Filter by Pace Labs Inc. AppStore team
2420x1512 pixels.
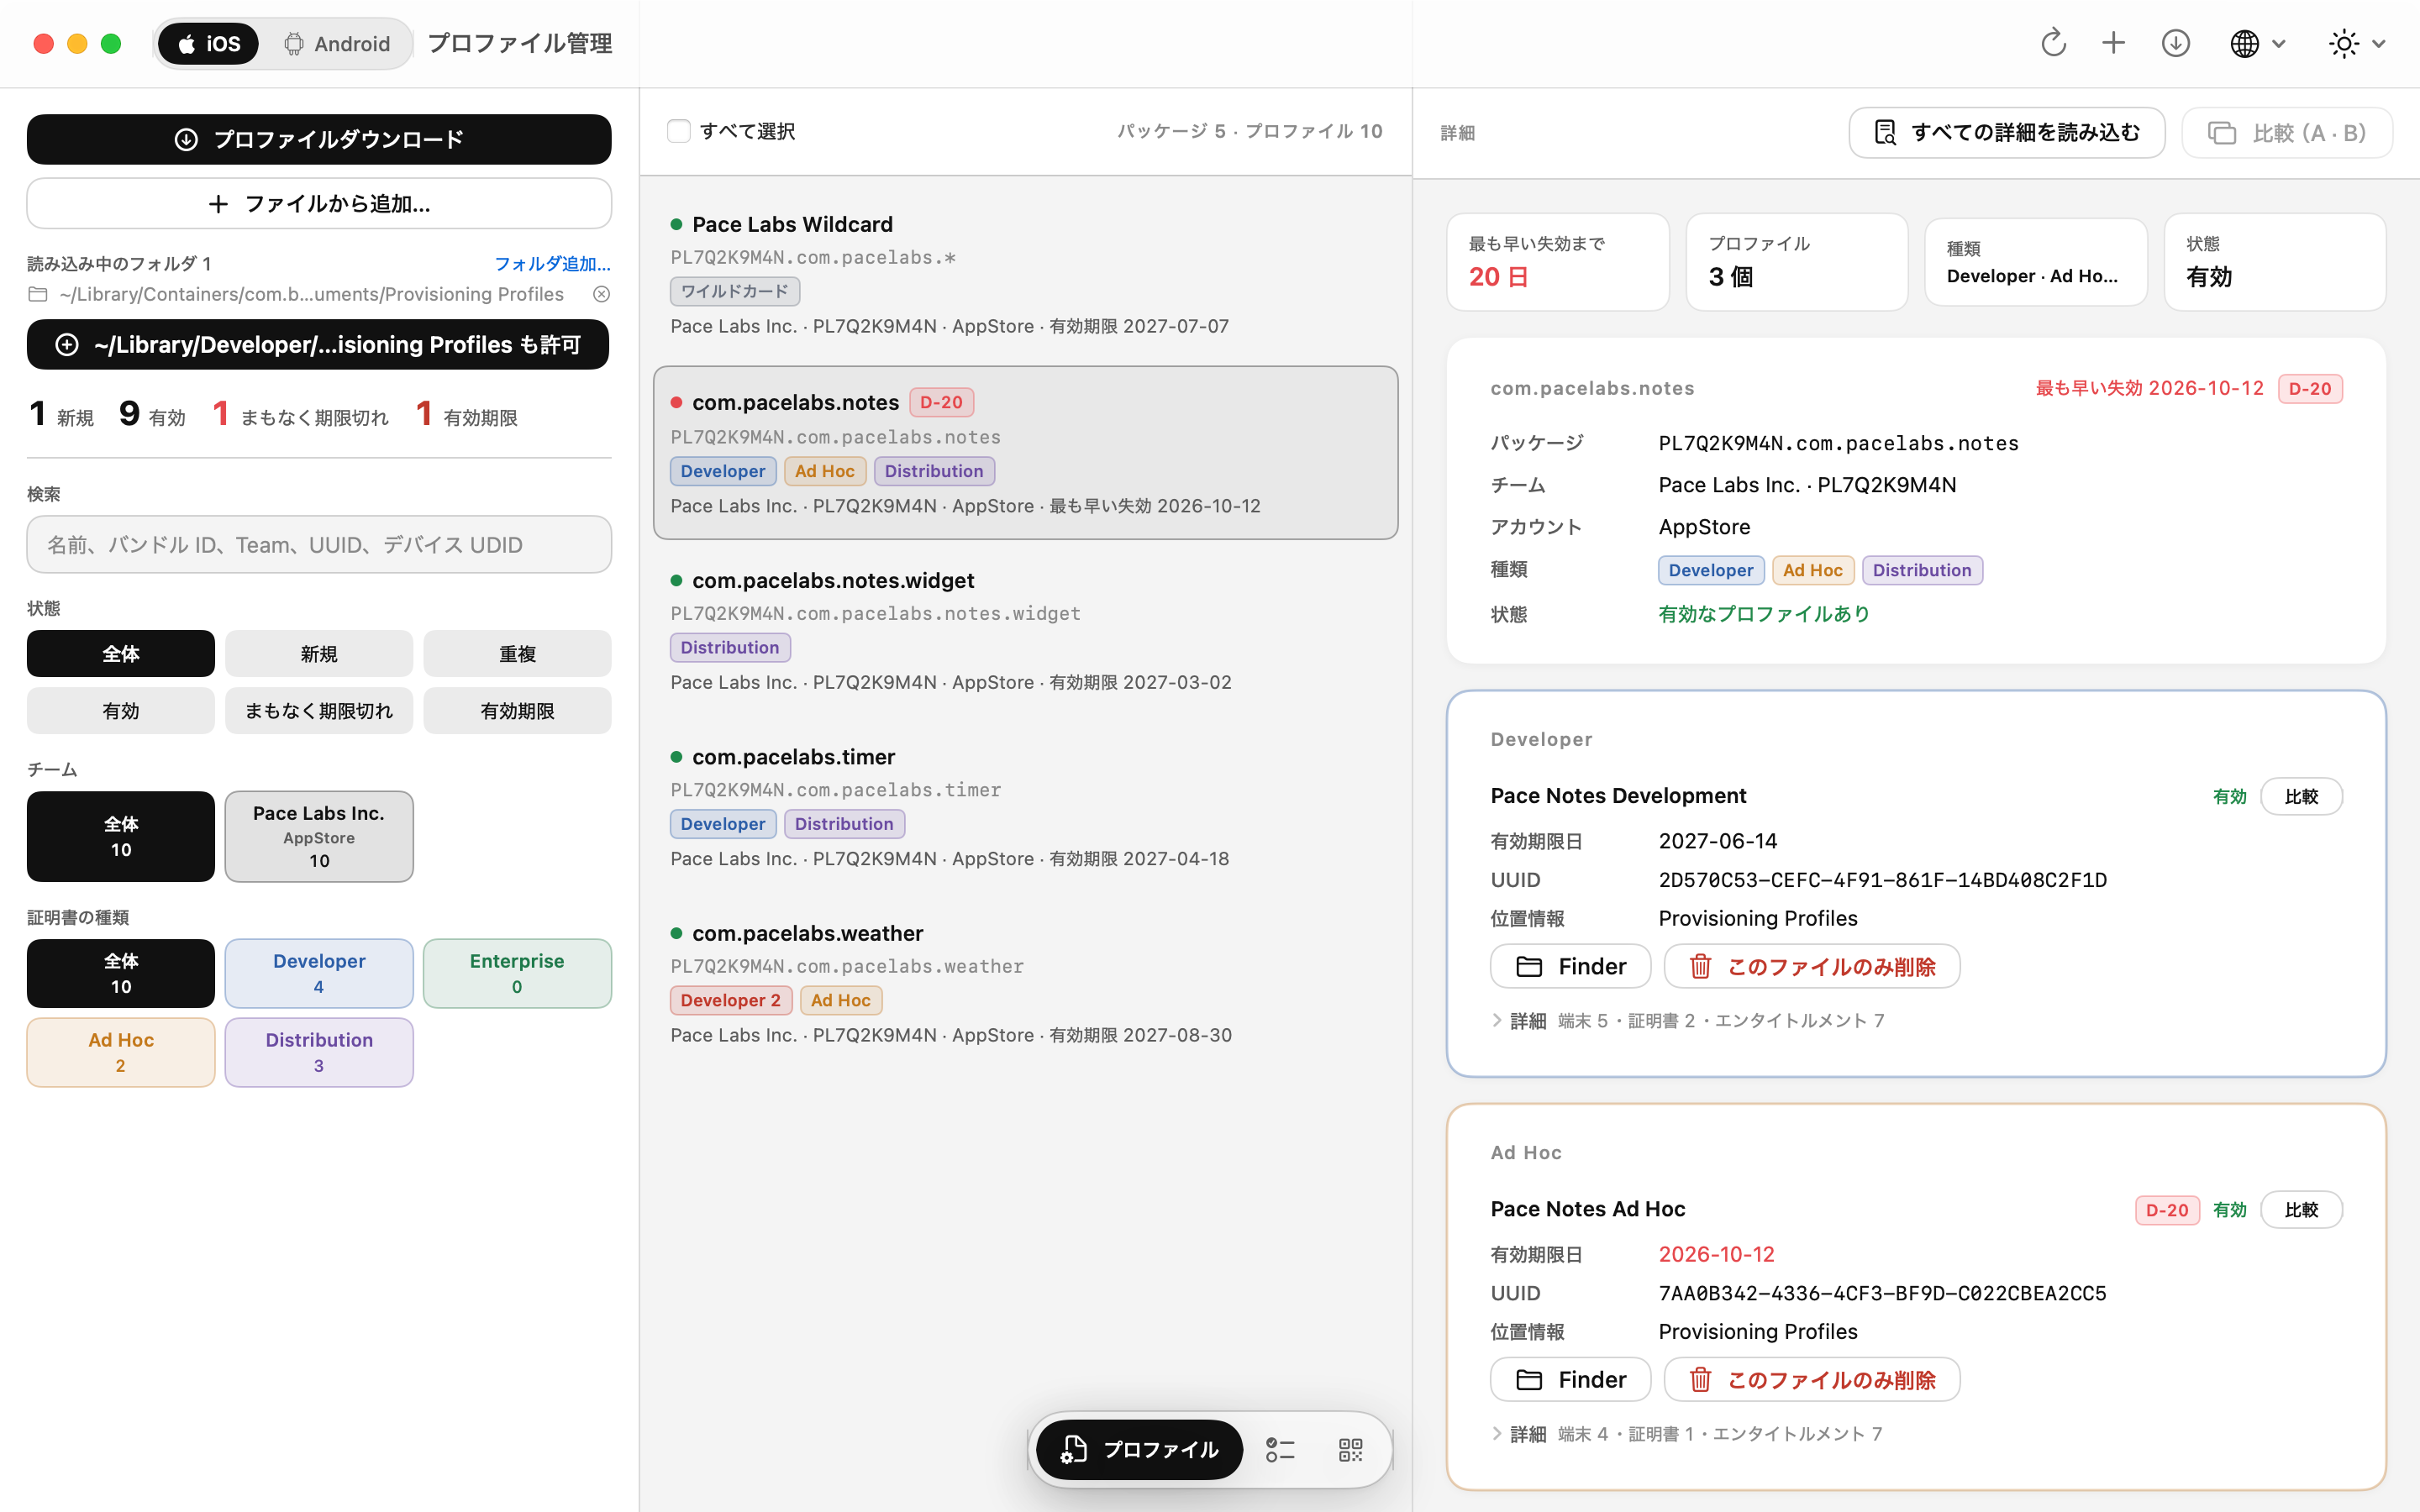click(x=319, y=836)
